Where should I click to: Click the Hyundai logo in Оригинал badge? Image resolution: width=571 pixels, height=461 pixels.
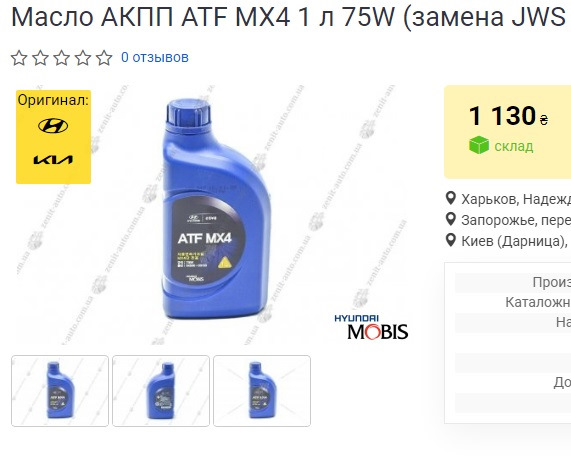click(x=53, y=126)
